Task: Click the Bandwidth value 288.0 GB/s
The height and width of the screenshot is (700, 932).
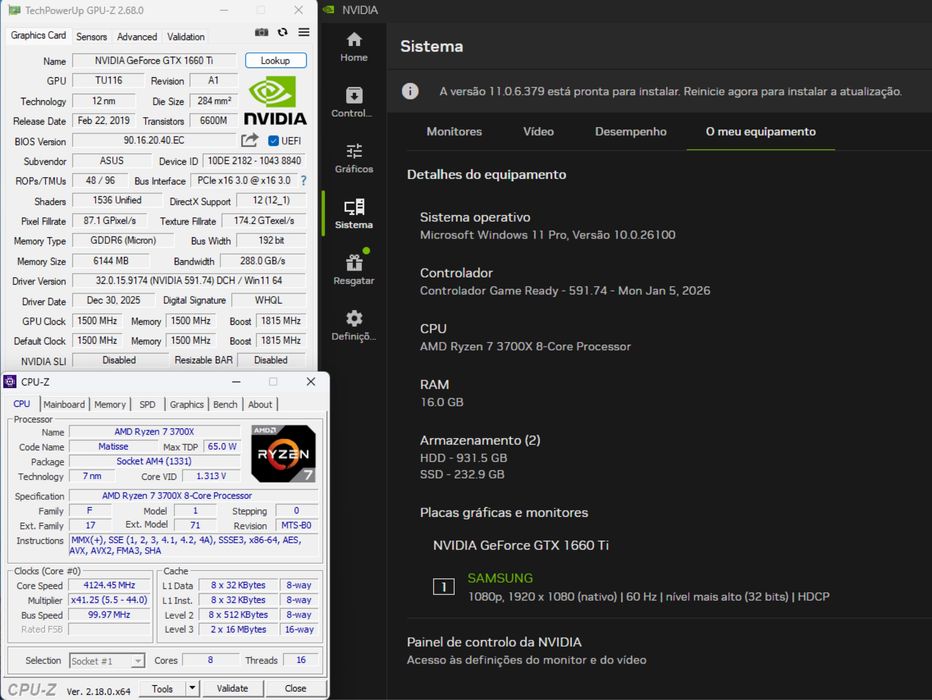Action: point(263,261)
